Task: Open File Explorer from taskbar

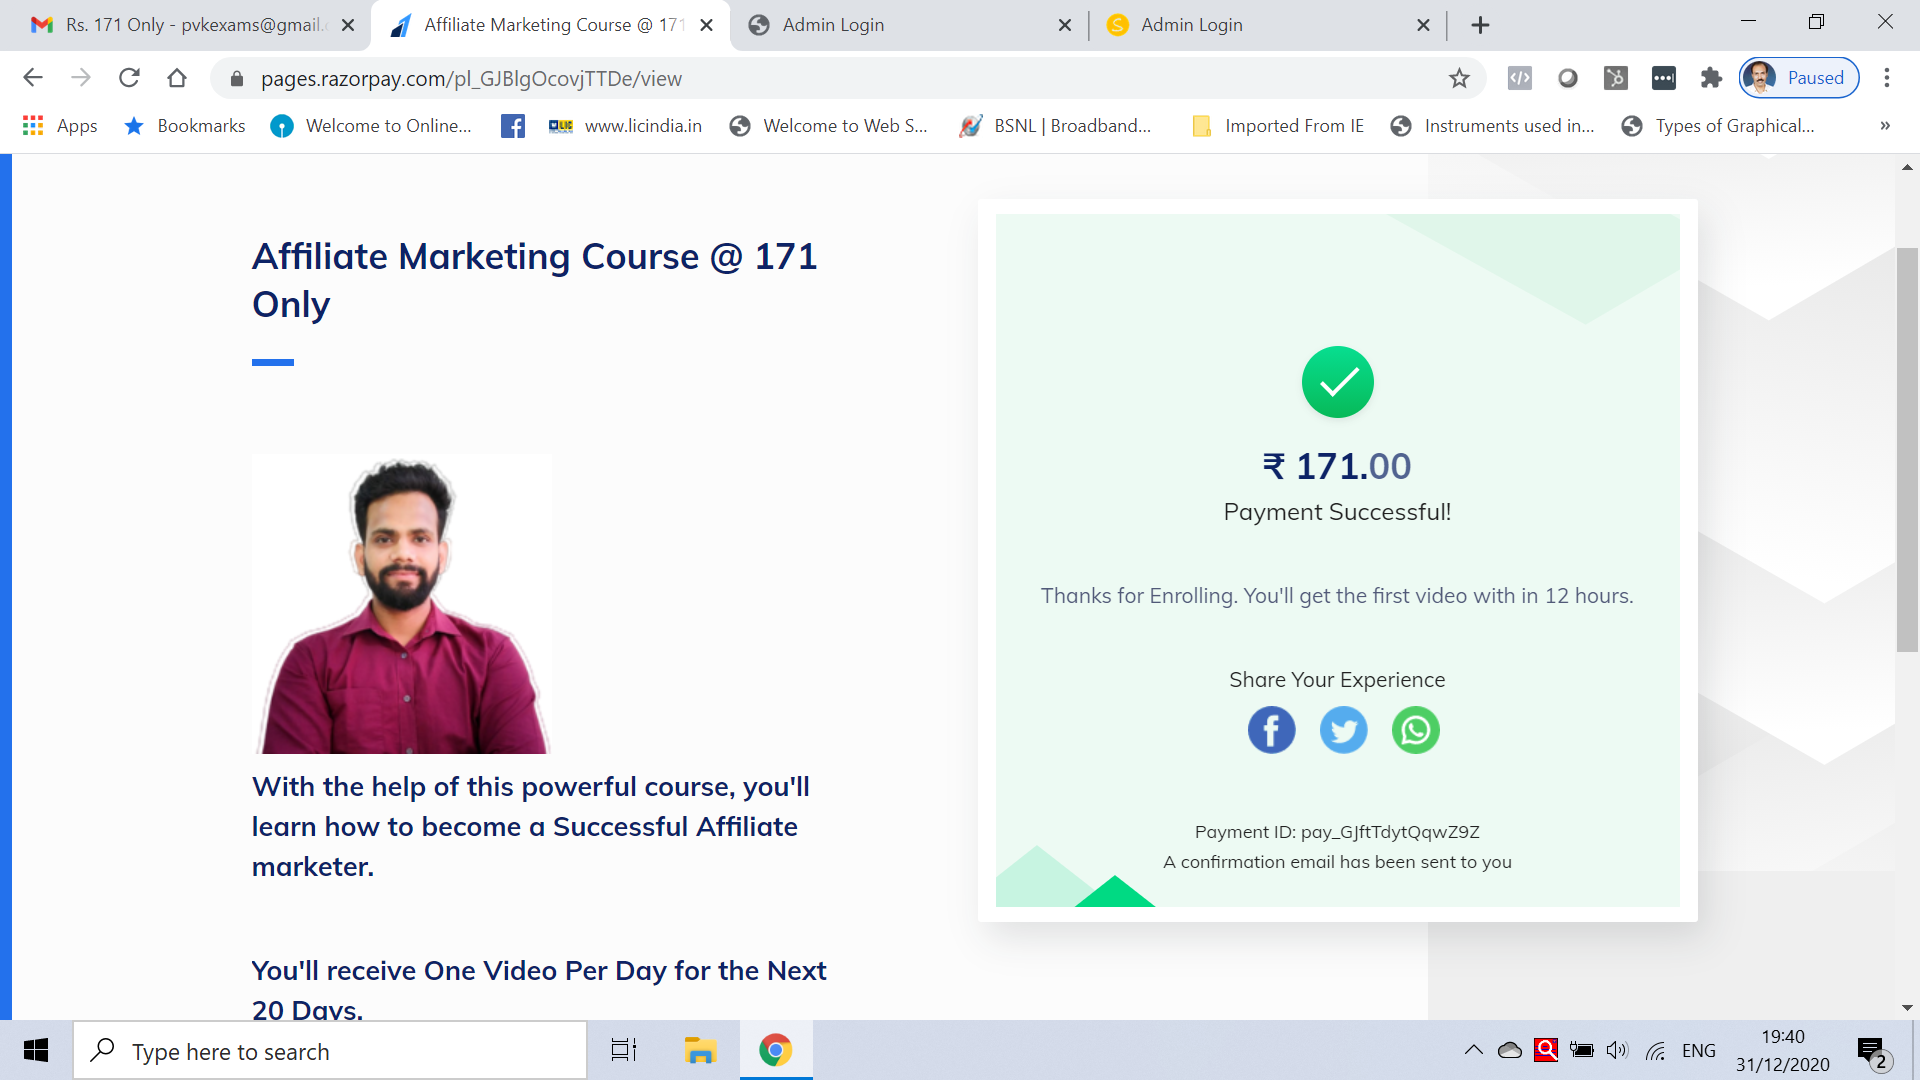Action: point(700,1050)
